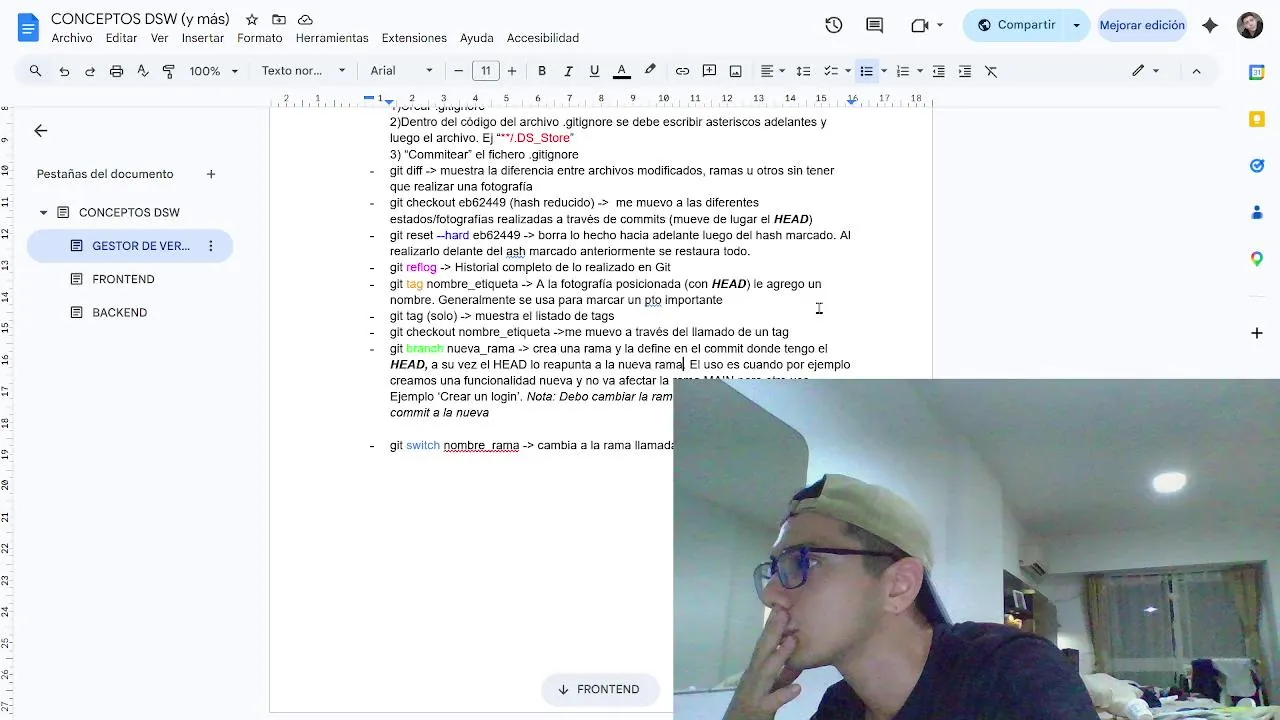Open the Google account avatar
This screenshot has width=1280, height=720.
click(x=1250, y=25)
